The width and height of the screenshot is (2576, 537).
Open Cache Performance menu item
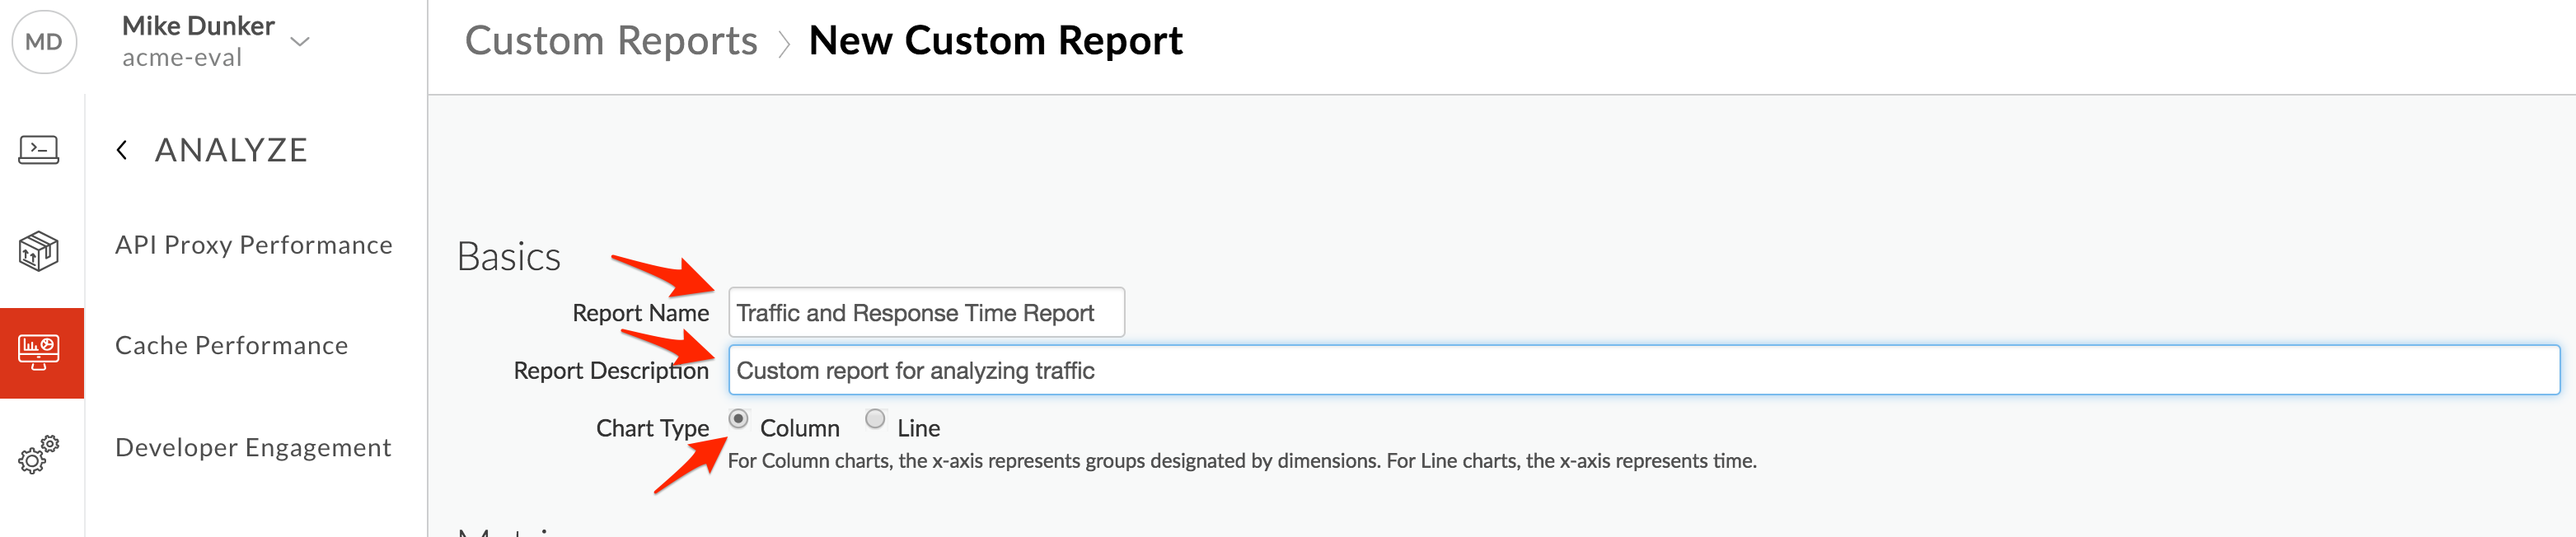(232, 346)
